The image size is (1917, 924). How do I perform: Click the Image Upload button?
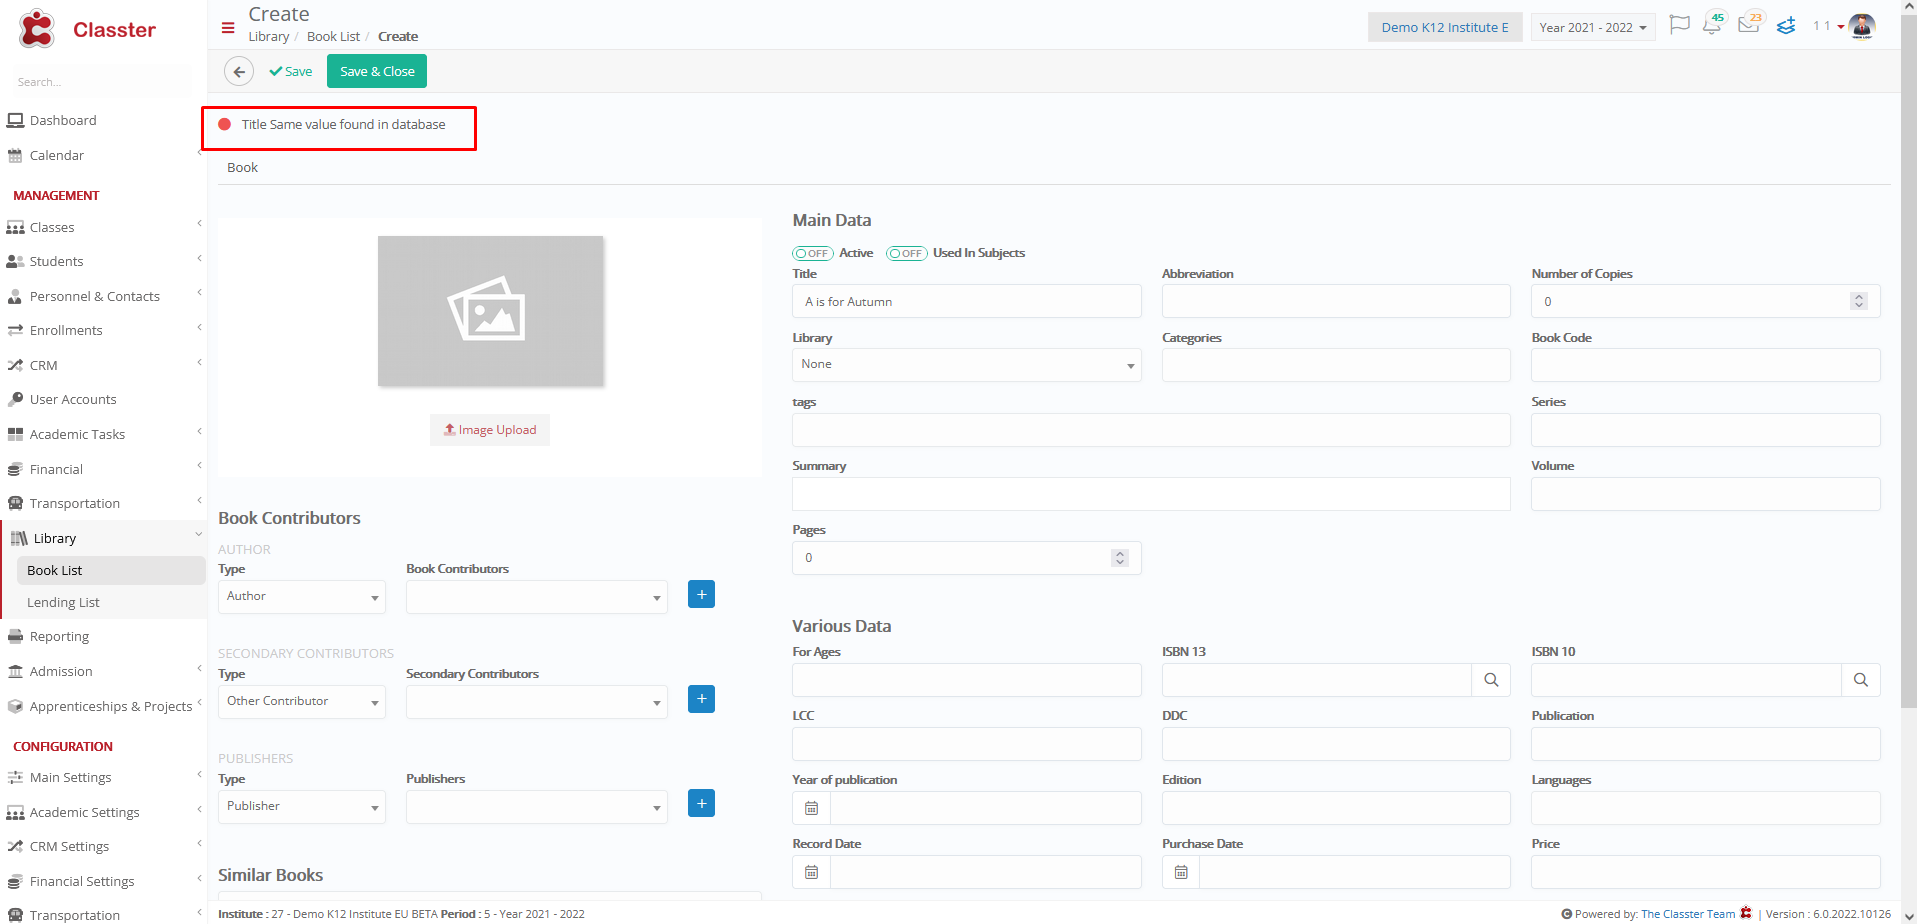point(490,430)
